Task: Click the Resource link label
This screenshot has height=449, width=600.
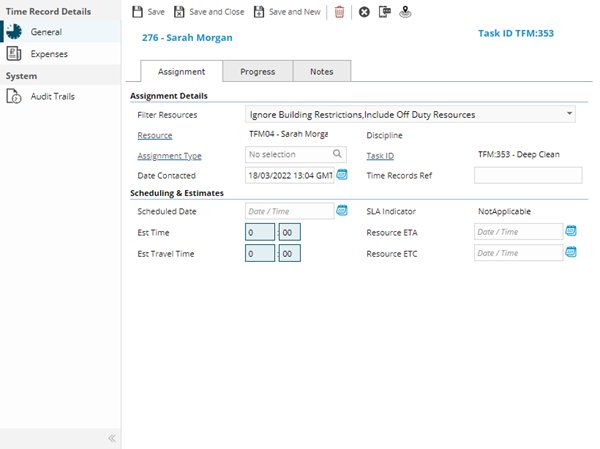Action: (x=155, y=135)
